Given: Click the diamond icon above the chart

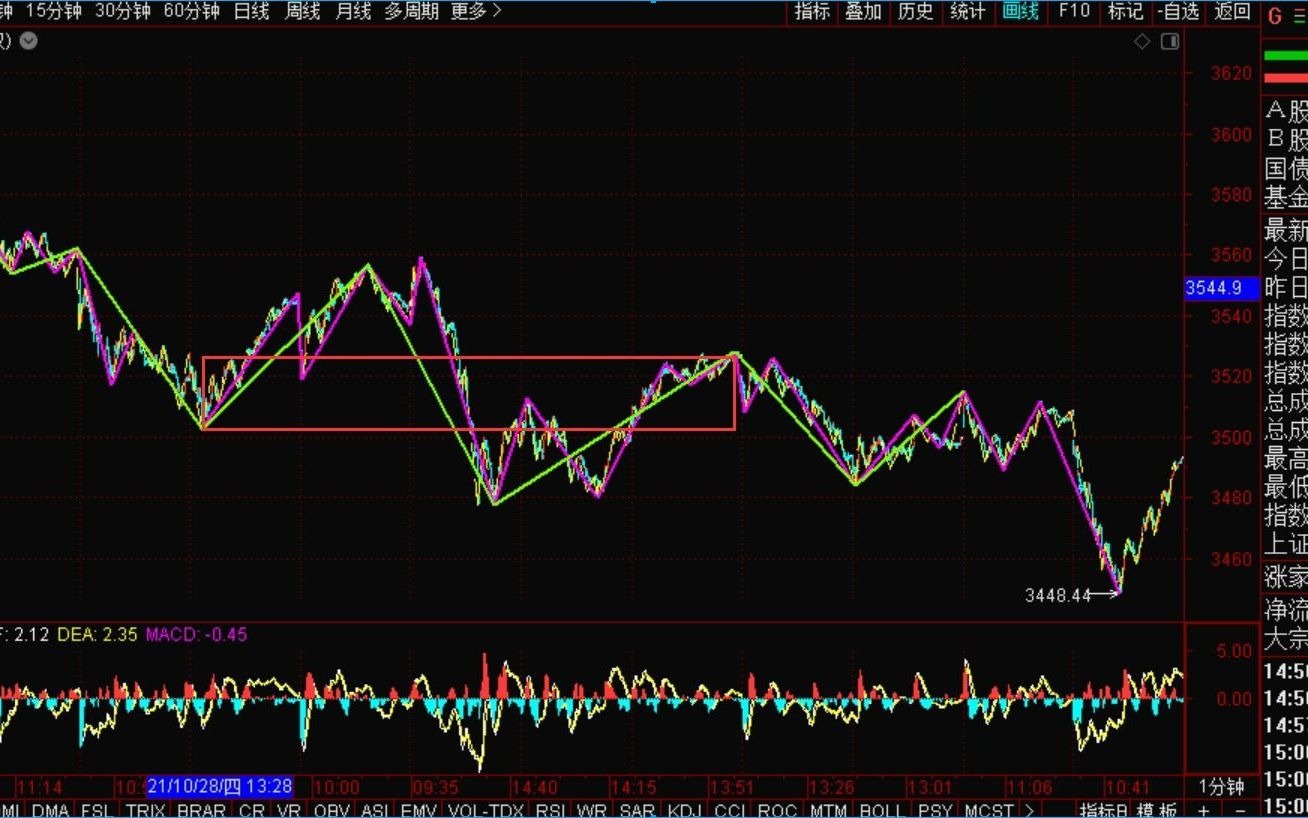Looking at the screenshot, I should click(1142, 41).
